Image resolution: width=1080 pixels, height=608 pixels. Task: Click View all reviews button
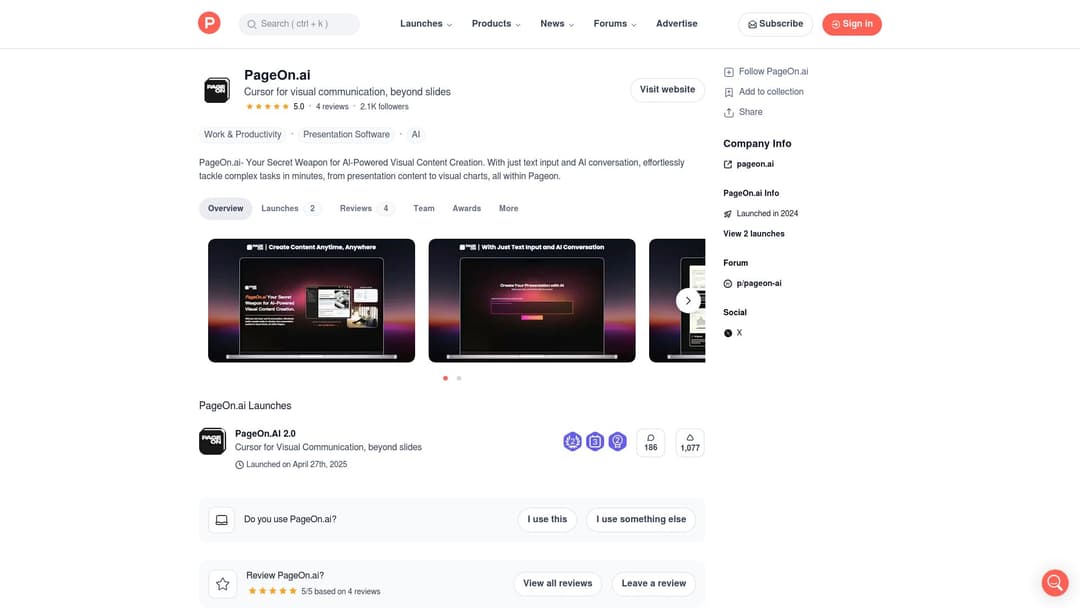(x=557, y=584)
